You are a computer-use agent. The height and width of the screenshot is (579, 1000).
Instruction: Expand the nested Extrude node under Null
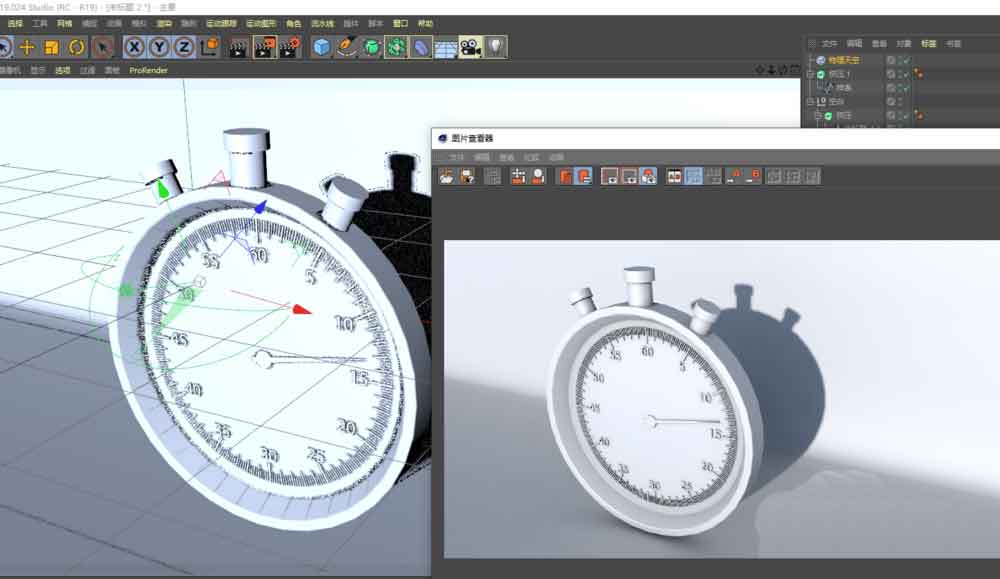point(817,115)
